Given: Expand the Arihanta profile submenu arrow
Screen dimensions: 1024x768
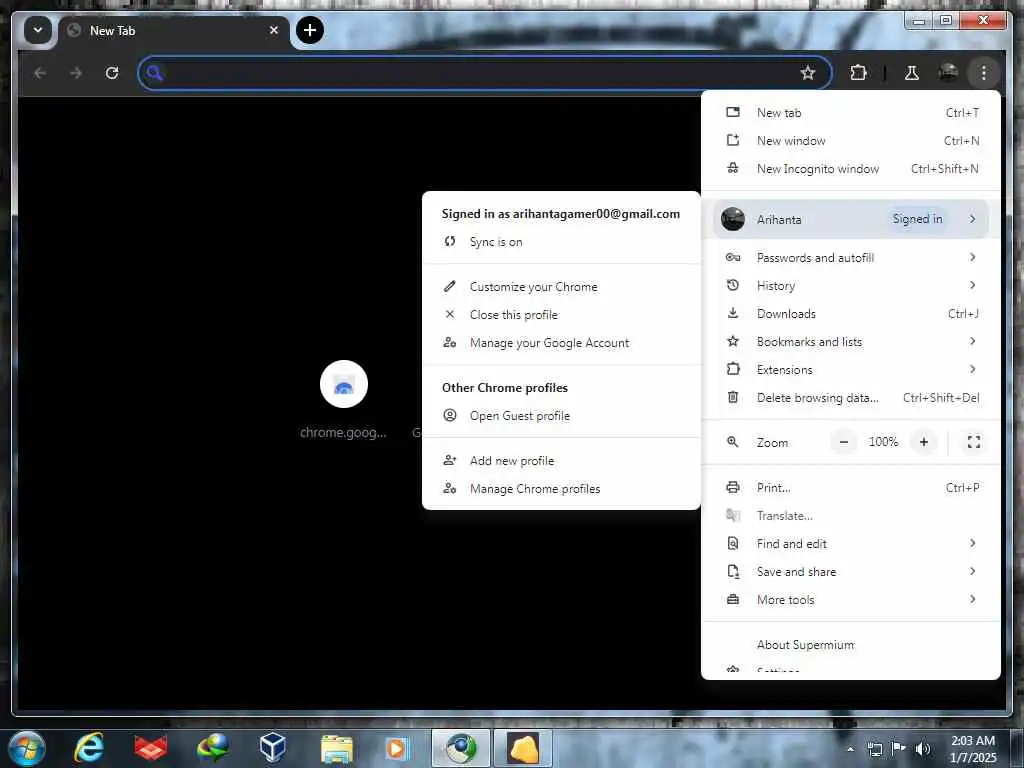Looking at the screenshot, I should point(972,219).
